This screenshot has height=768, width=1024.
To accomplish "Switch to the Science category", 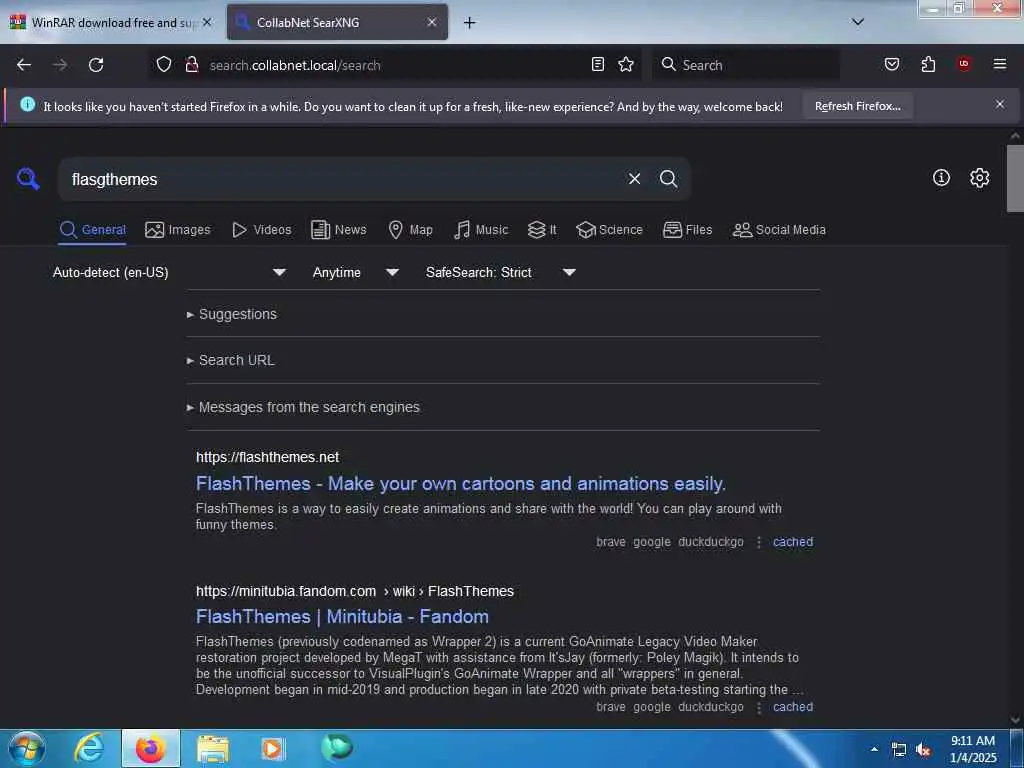I will (x=609, y=230).
